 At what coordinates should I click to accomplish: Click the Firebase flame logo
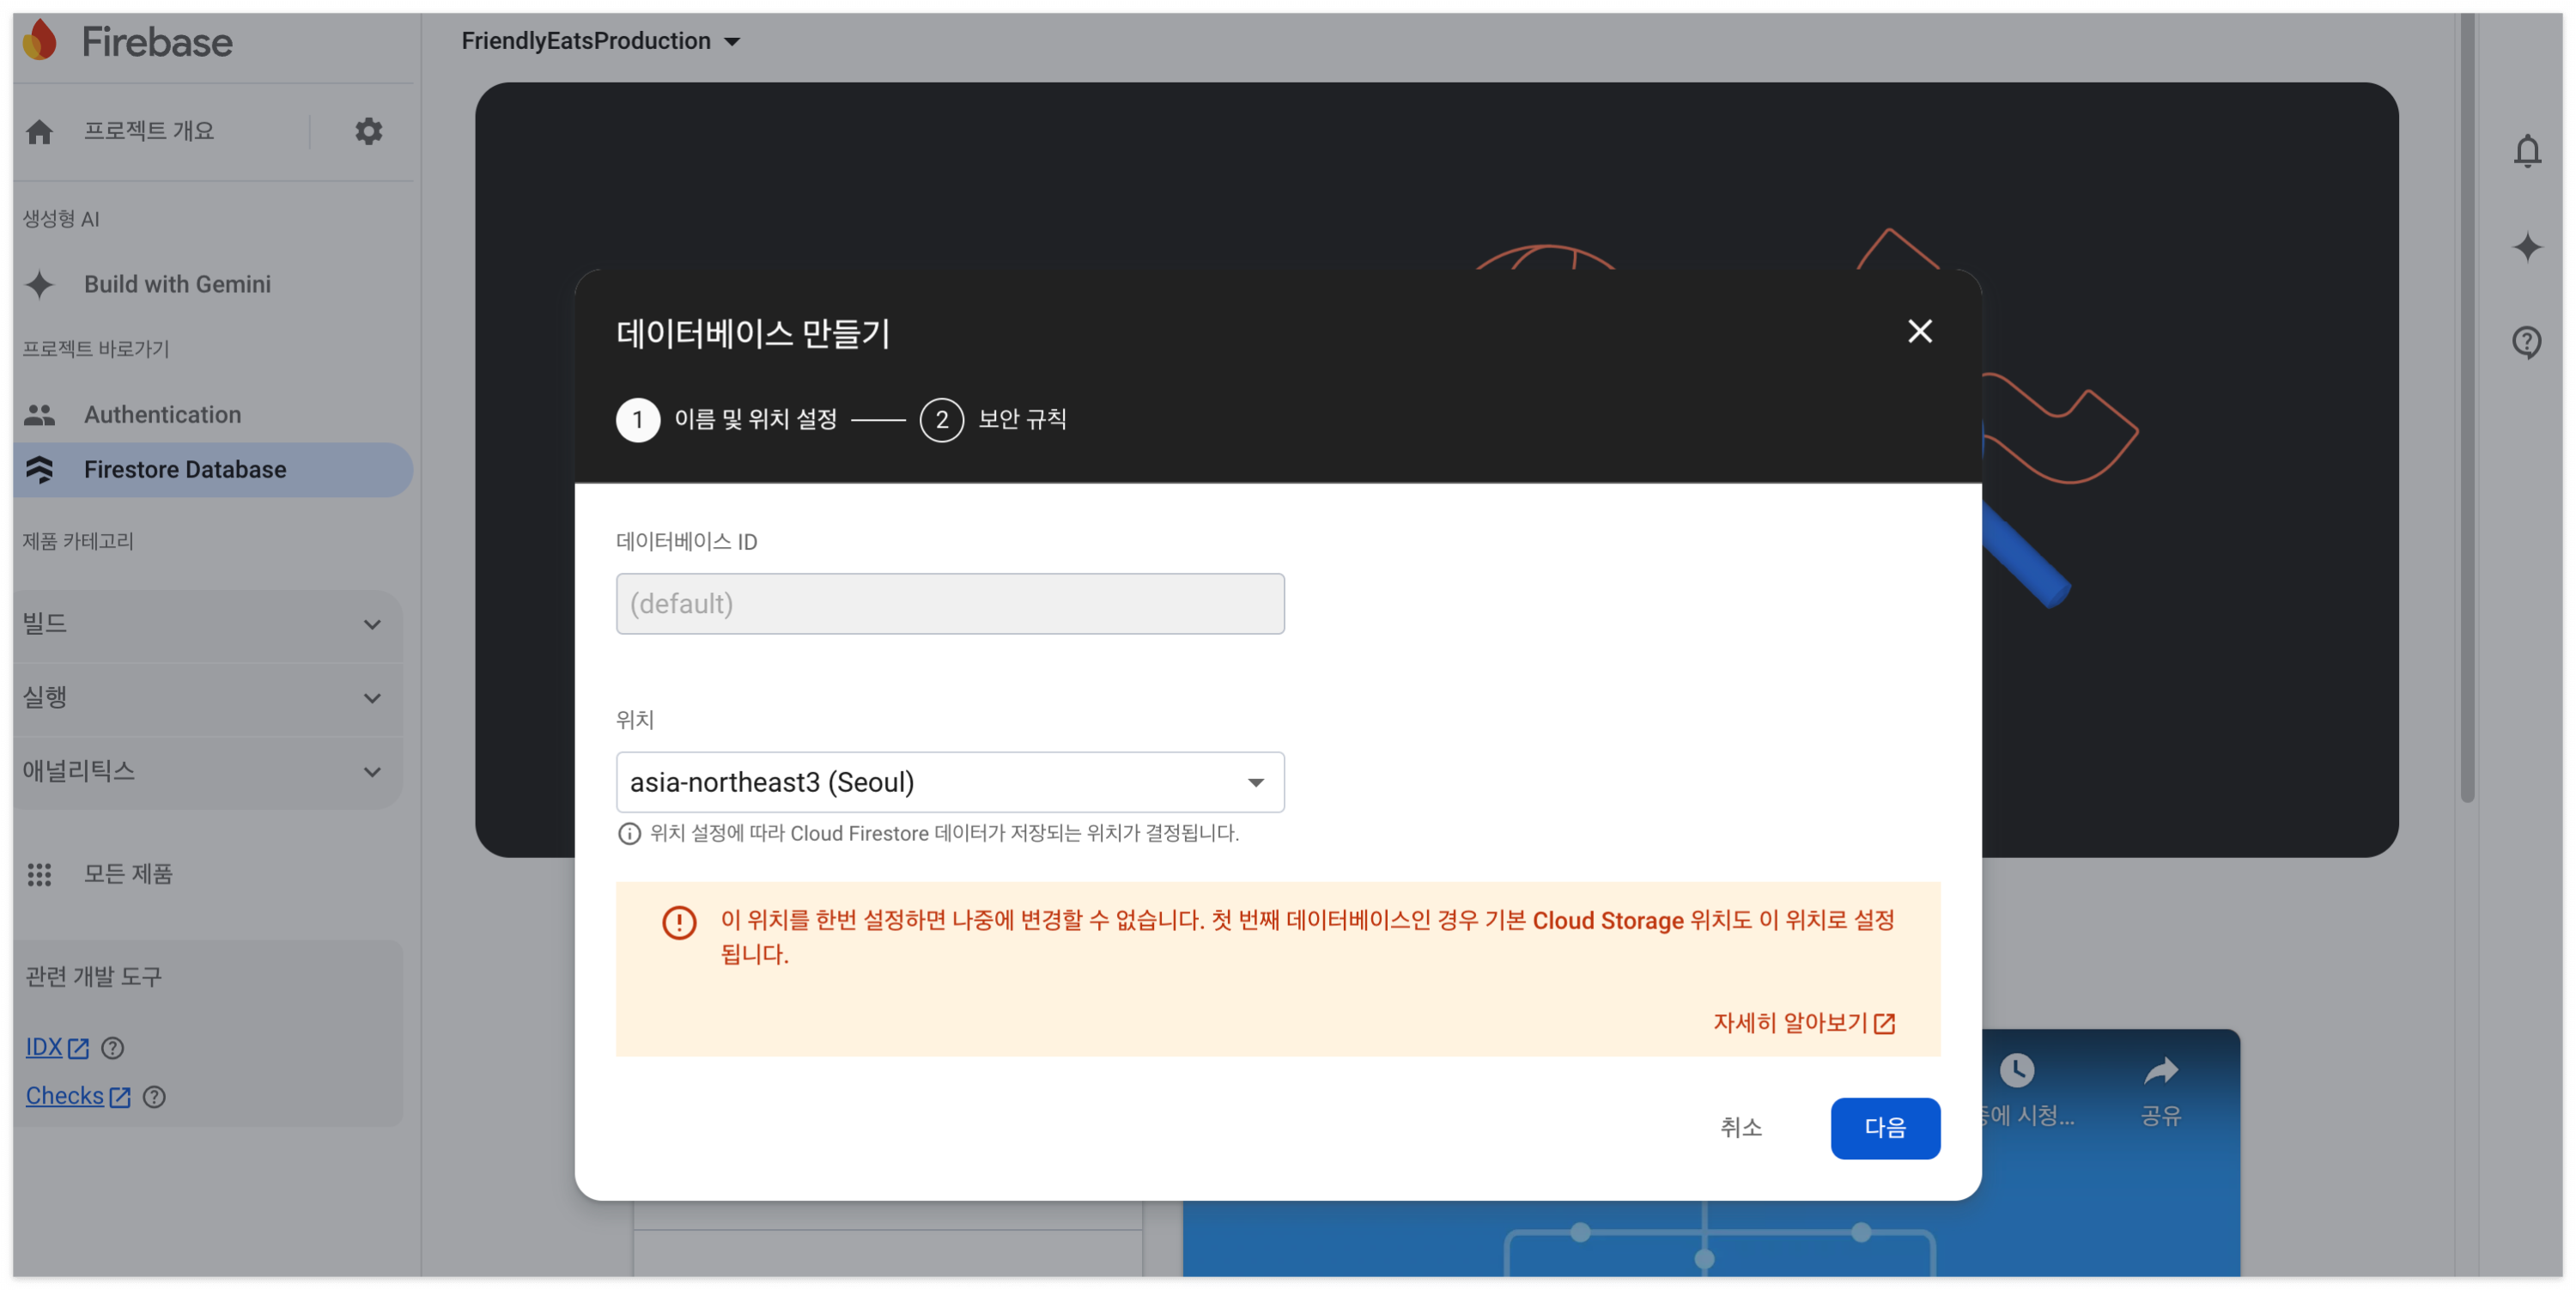[41, 41]
